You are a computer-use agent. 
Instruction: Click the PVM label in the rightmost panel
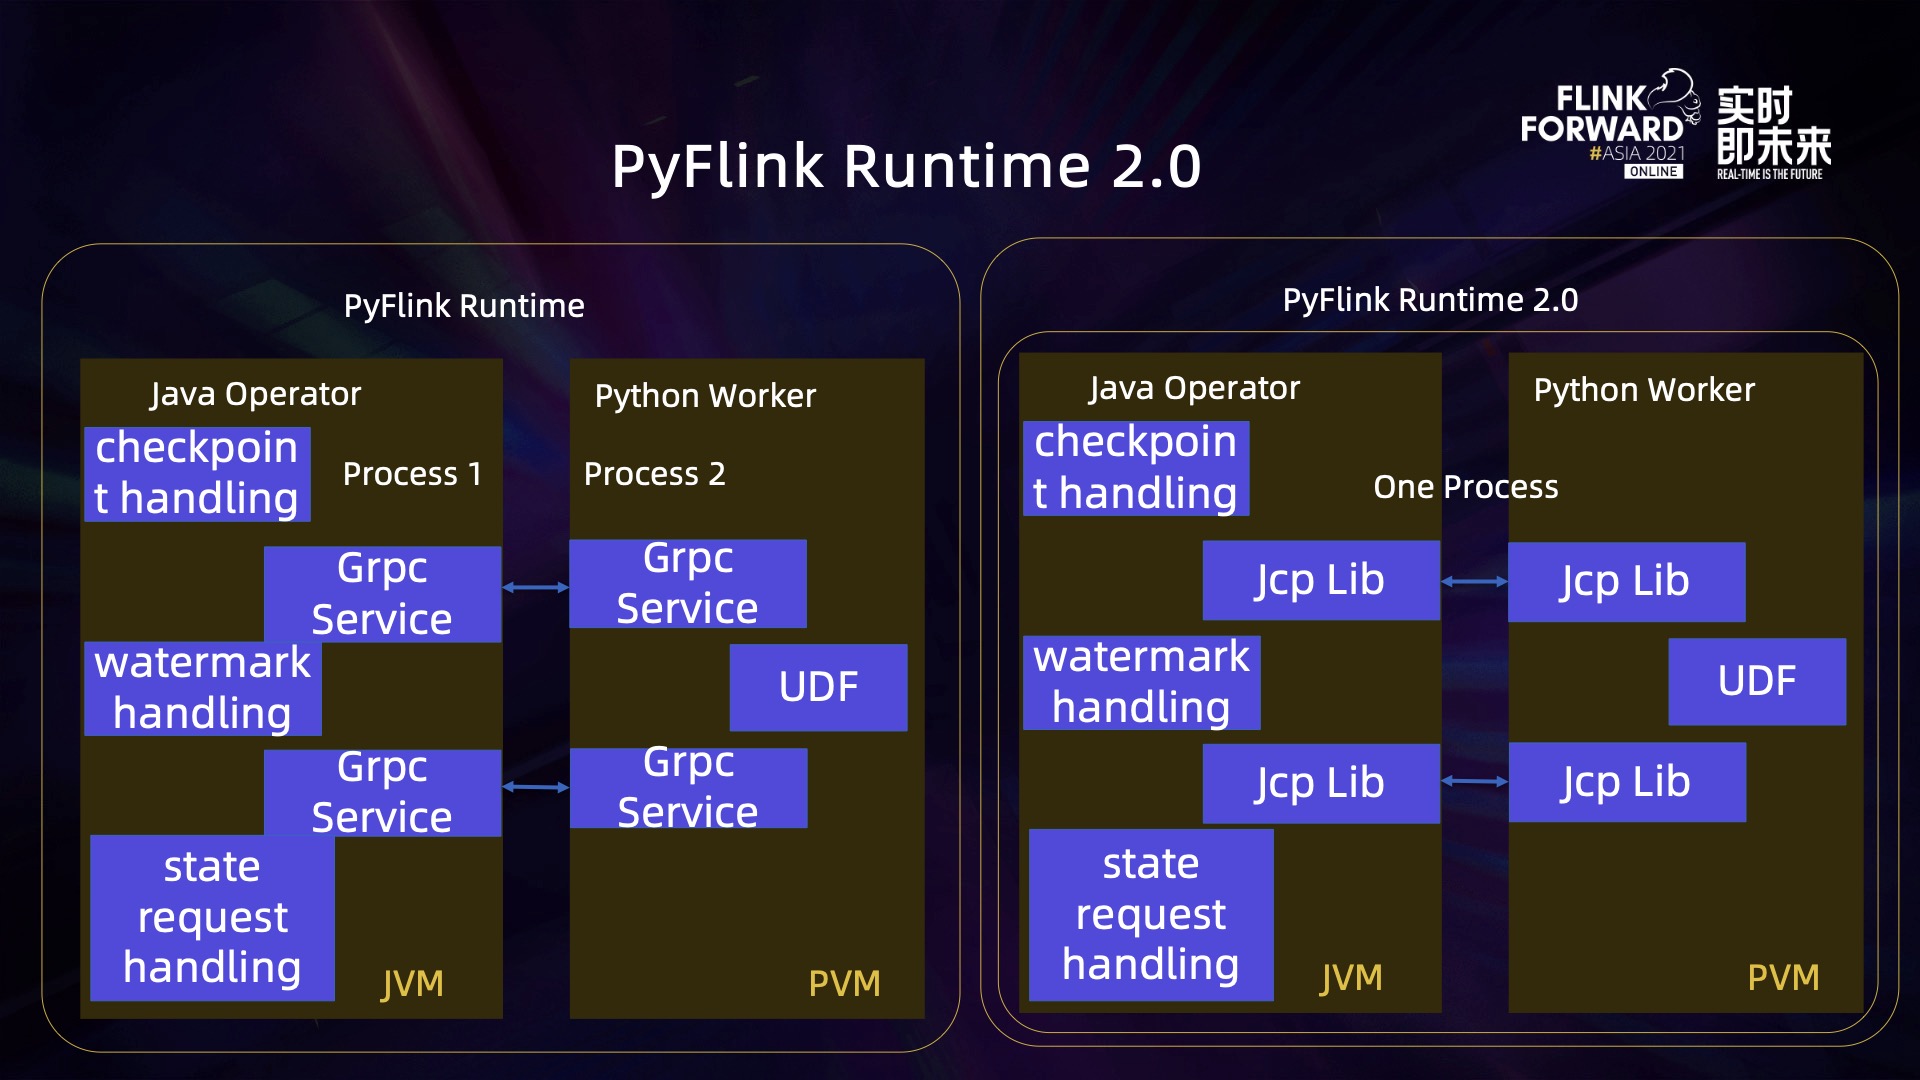1784,975
